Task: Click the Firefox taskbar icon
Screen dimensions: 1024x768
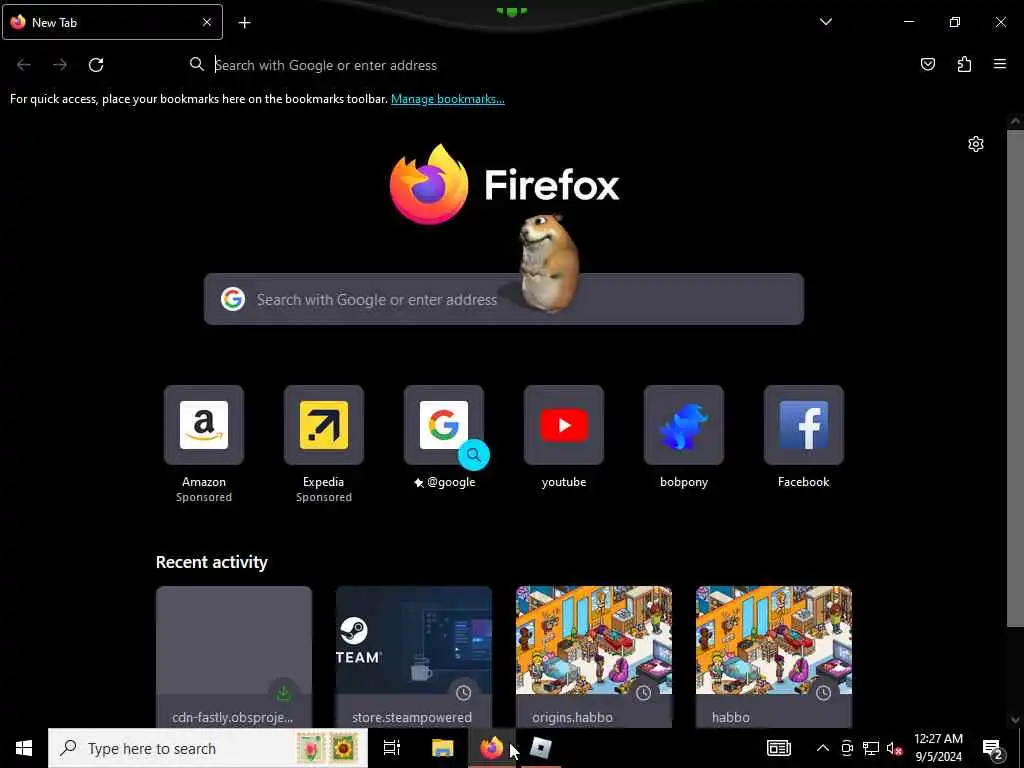Action: (492, 748)
